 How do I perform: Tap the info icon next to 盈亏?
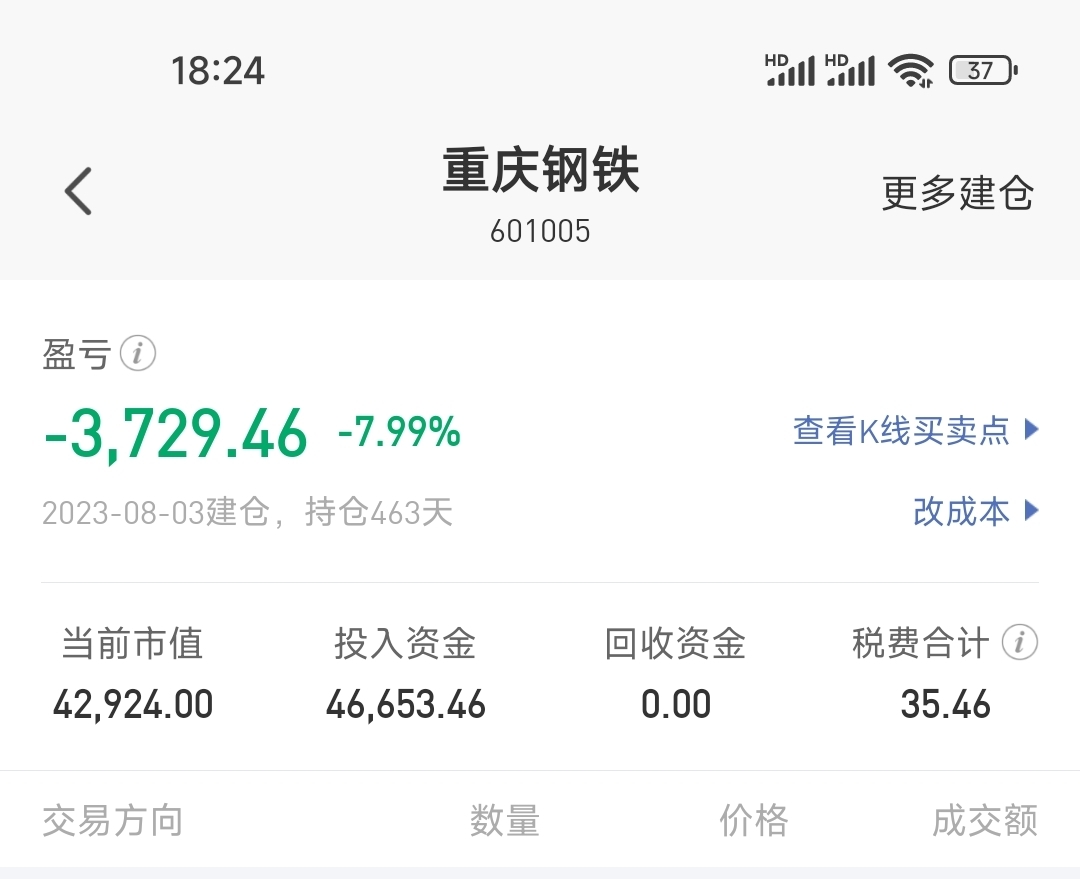(138, 353)
